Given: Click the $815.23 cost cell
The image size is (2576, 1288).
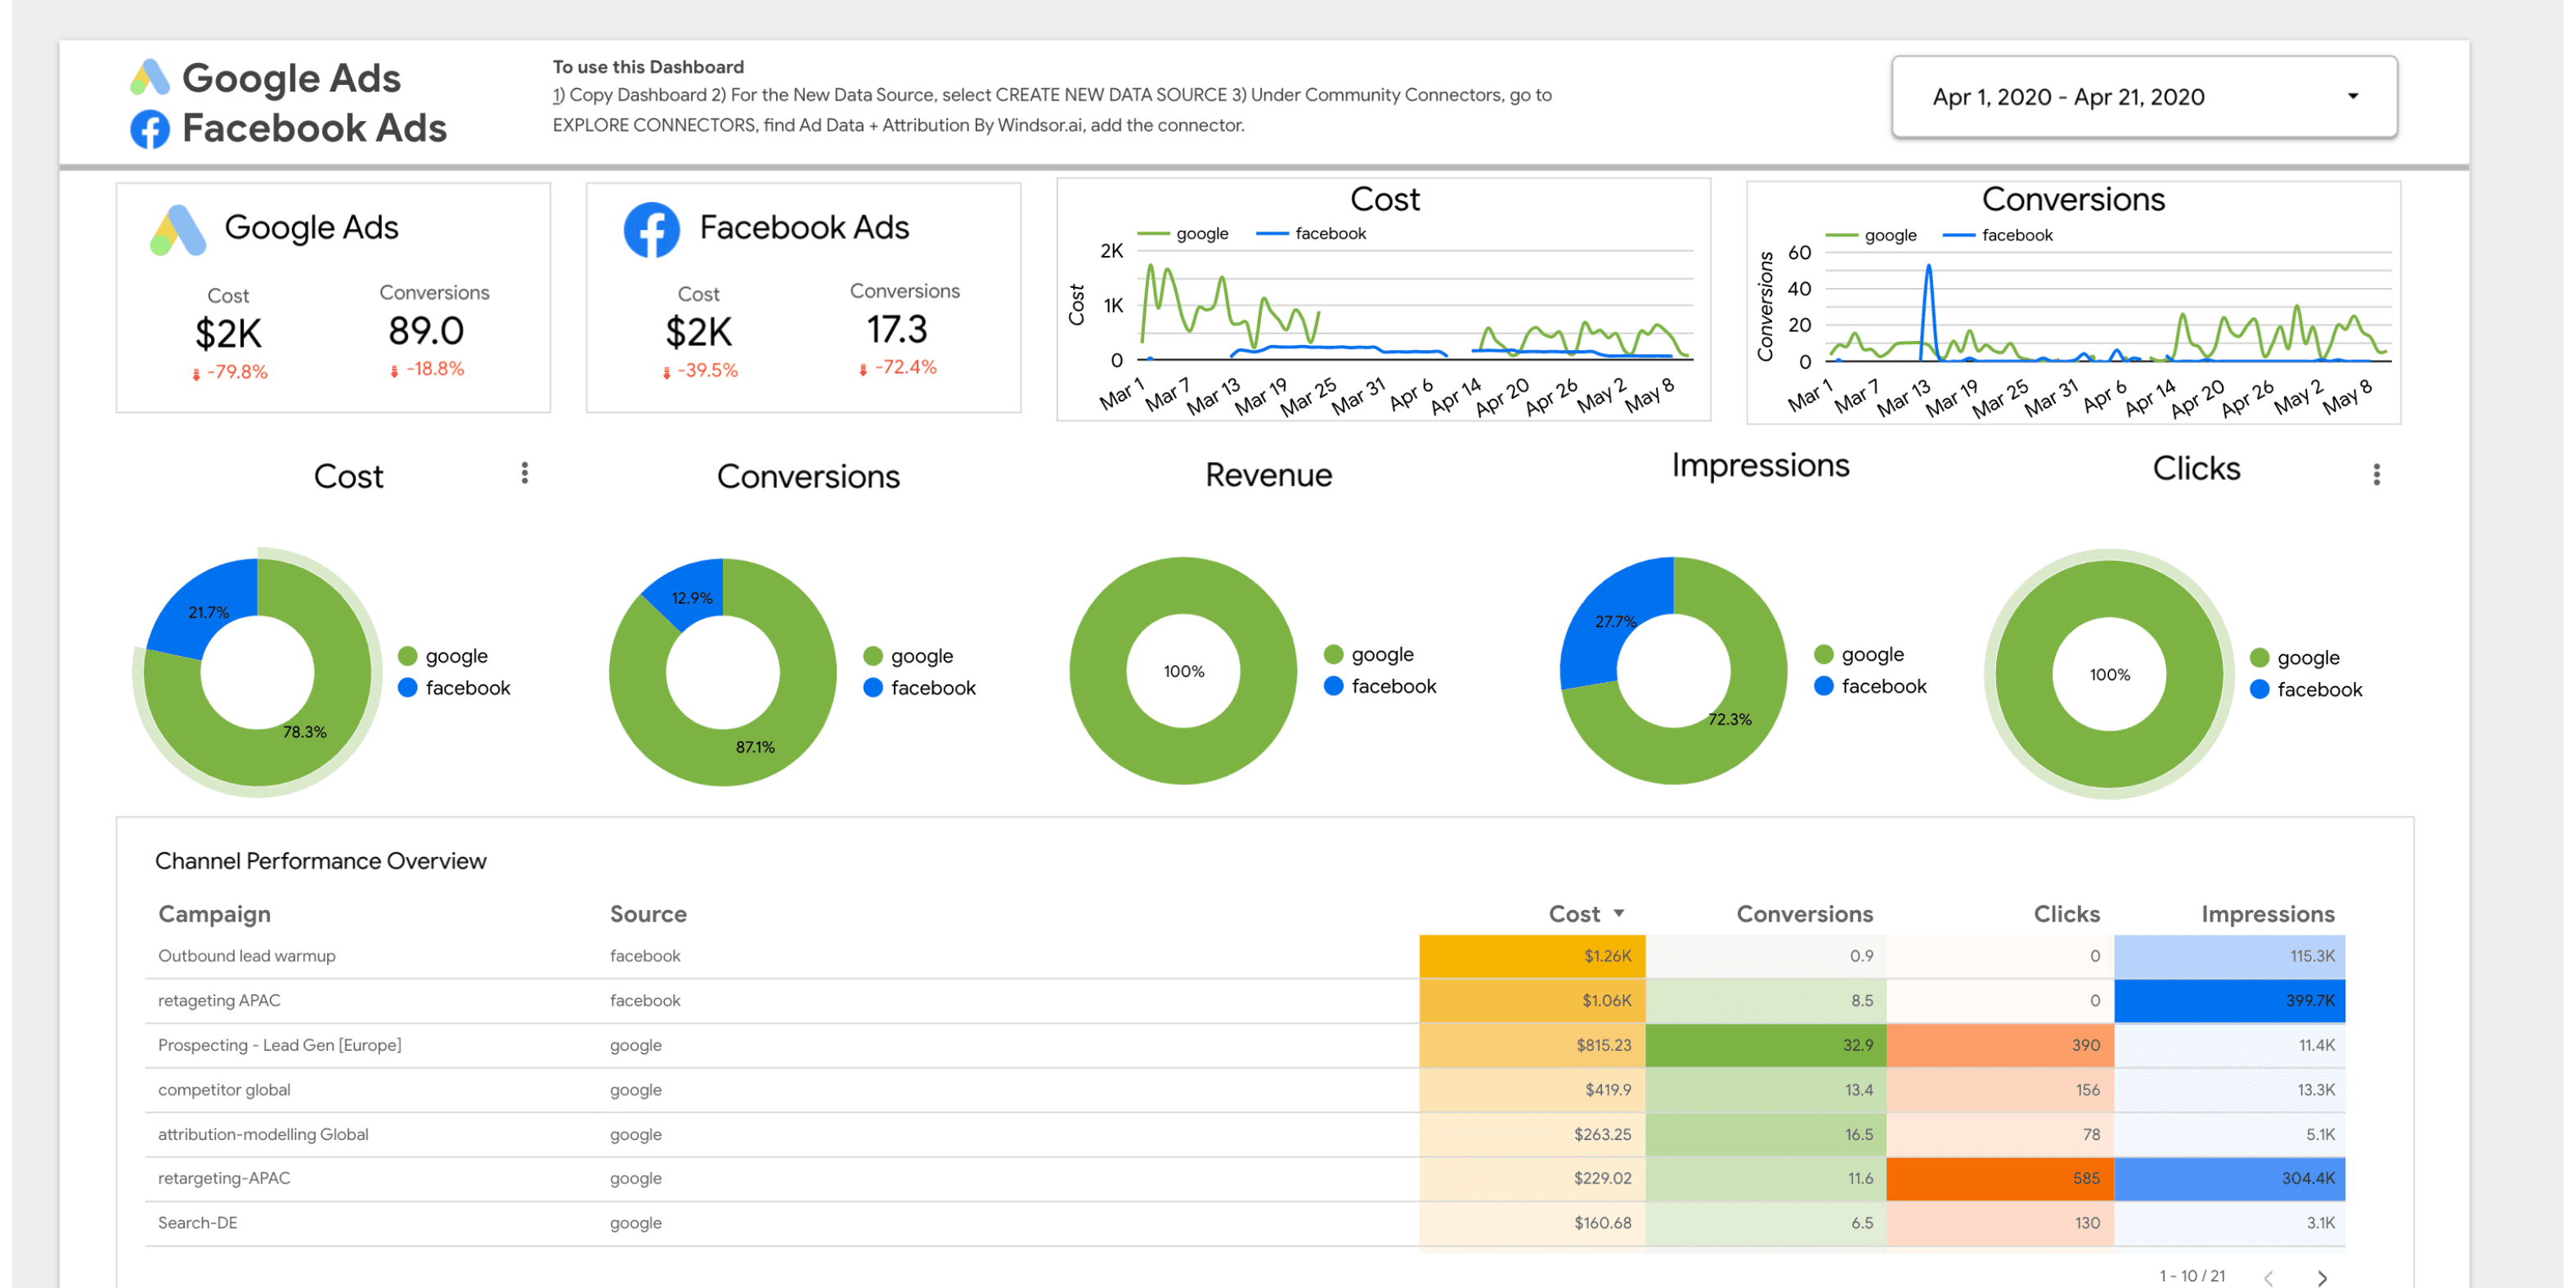Looking at the screenshot, I should click(1532, 1045).
